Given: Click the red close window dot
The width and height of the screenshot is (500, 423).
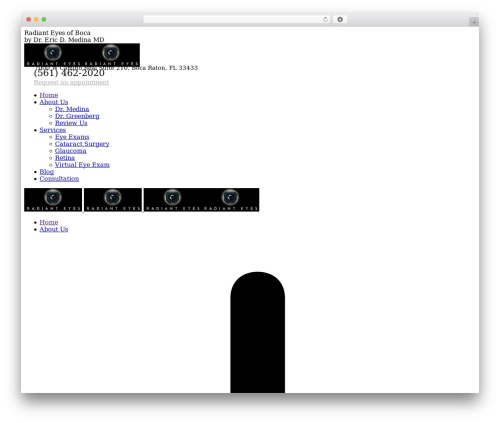Looking at the screenshot, I should click(x=29, y=19).
